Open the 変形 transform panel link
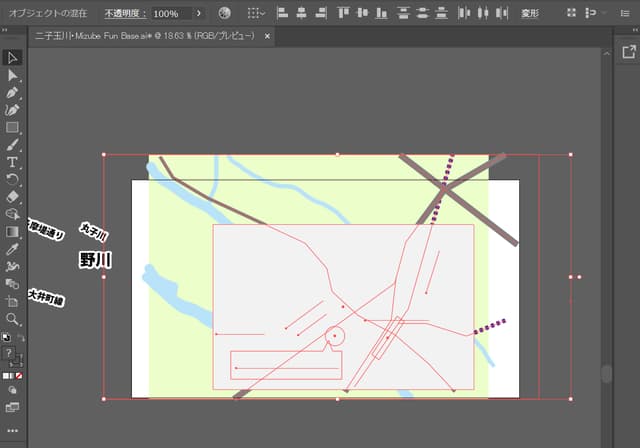640x448 pixels. click(x=530, y=13)
